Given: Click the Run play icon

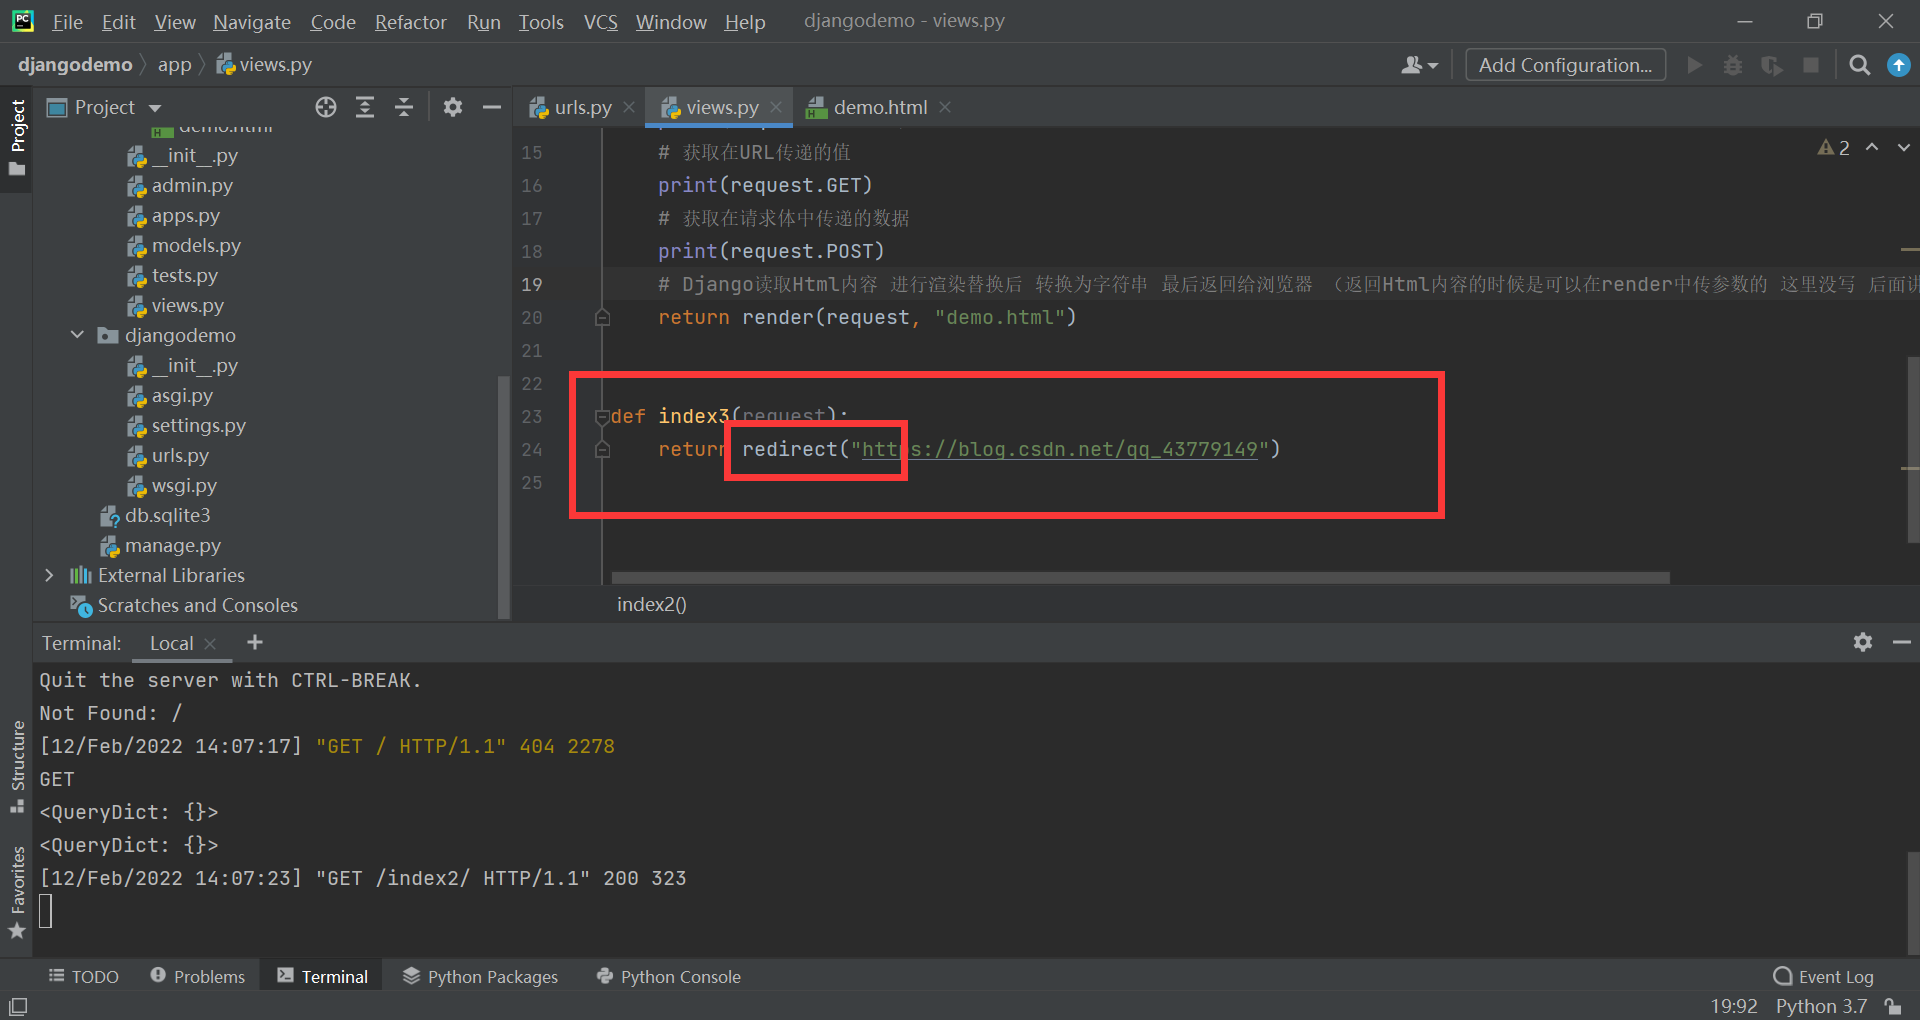Looking at the screenshot, I should click(1694, 65).
